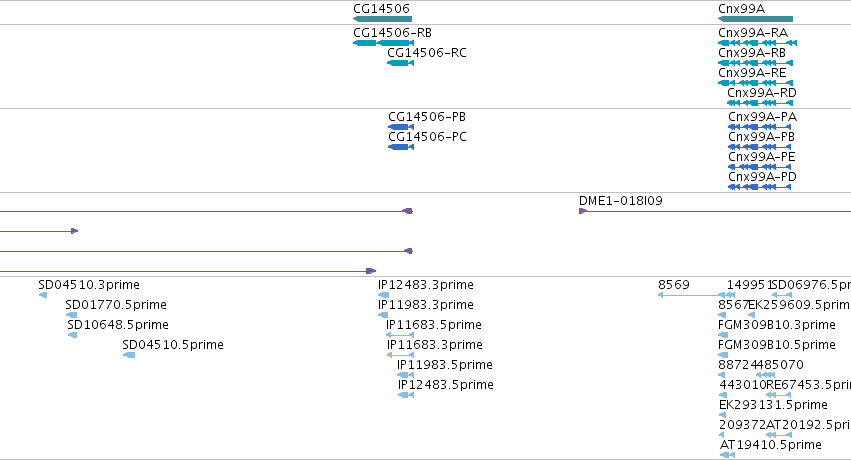851x460 pixels.
Task: Click the CG14506-PB protein glyph
Action: [401, 127]
